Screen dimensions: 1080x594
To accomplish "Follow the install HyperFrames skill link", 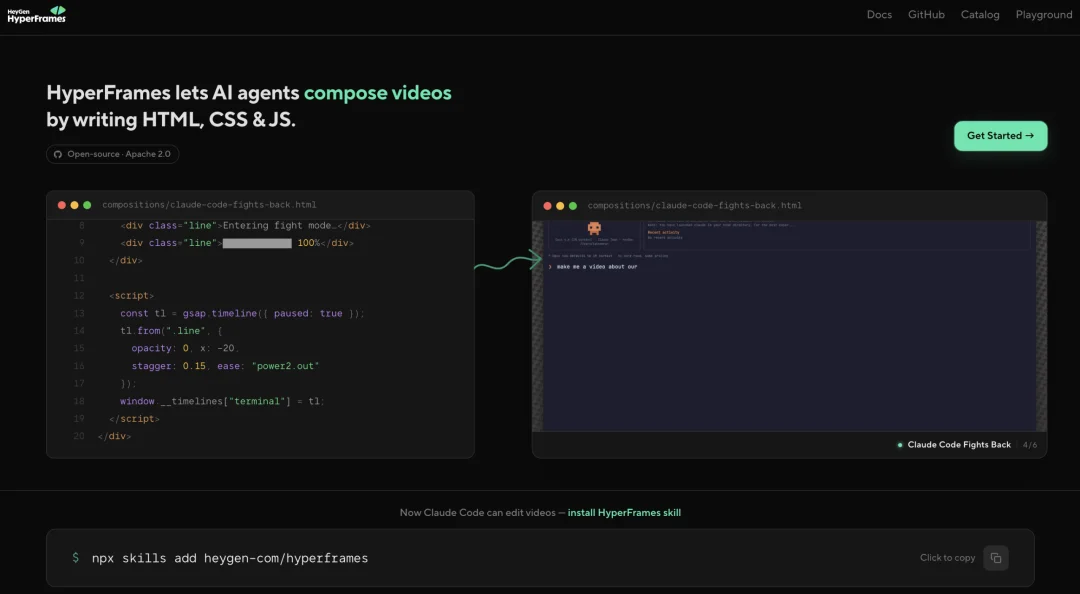I will pyautogui.click(x=624, y=513).
